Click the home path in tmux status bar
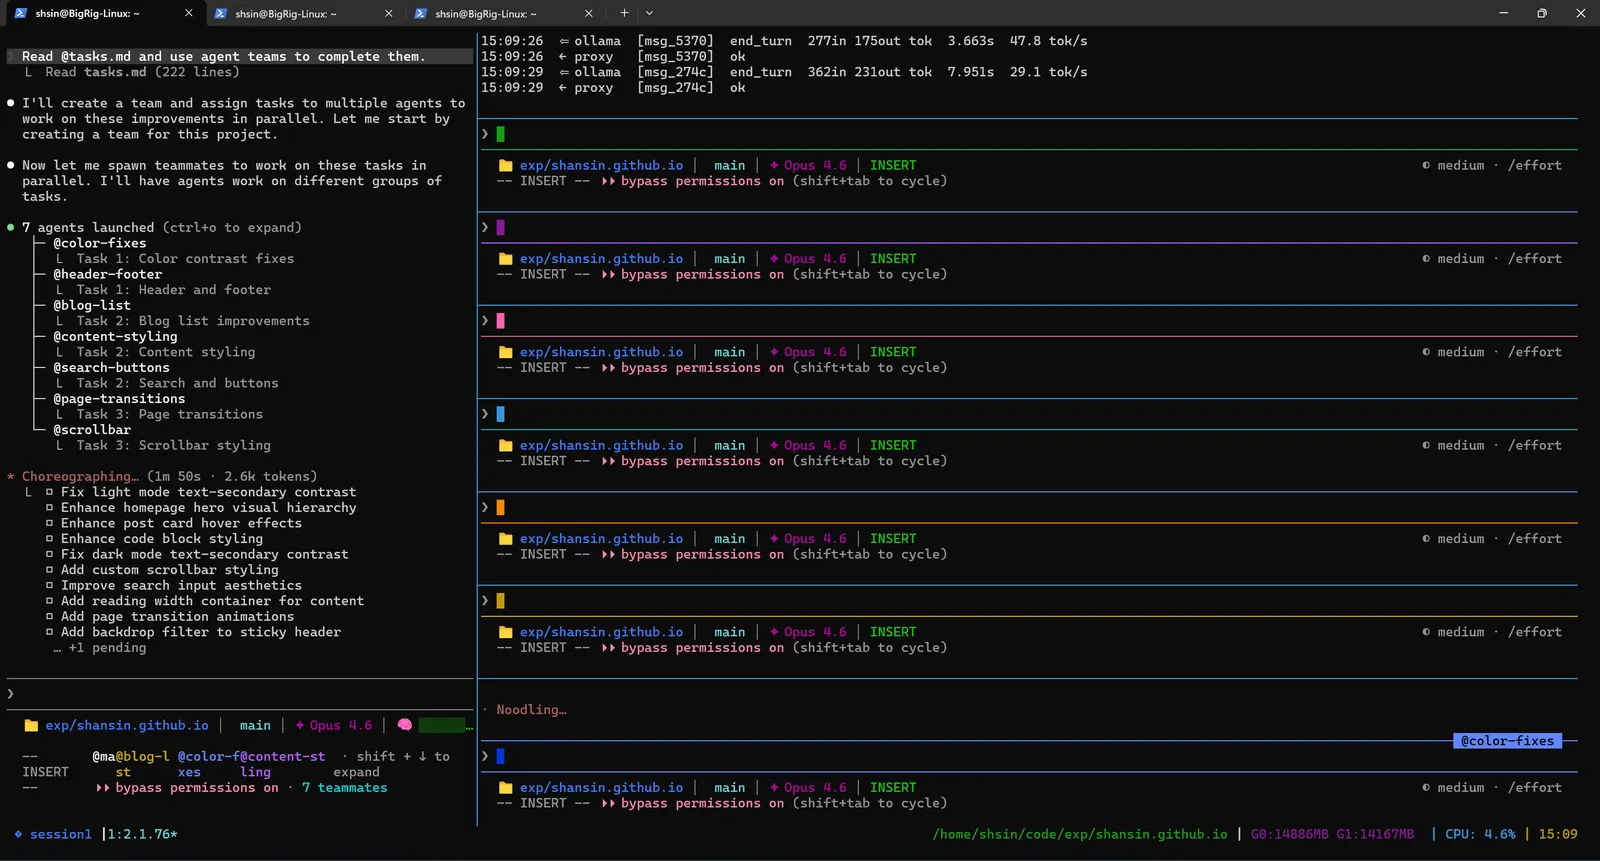This screenshot has width=1600, height=861. click(x=1080, y=834)
